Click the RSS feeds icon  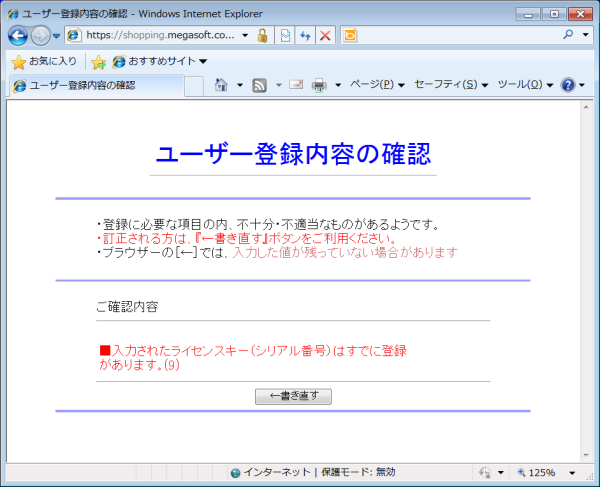(260, 85)
